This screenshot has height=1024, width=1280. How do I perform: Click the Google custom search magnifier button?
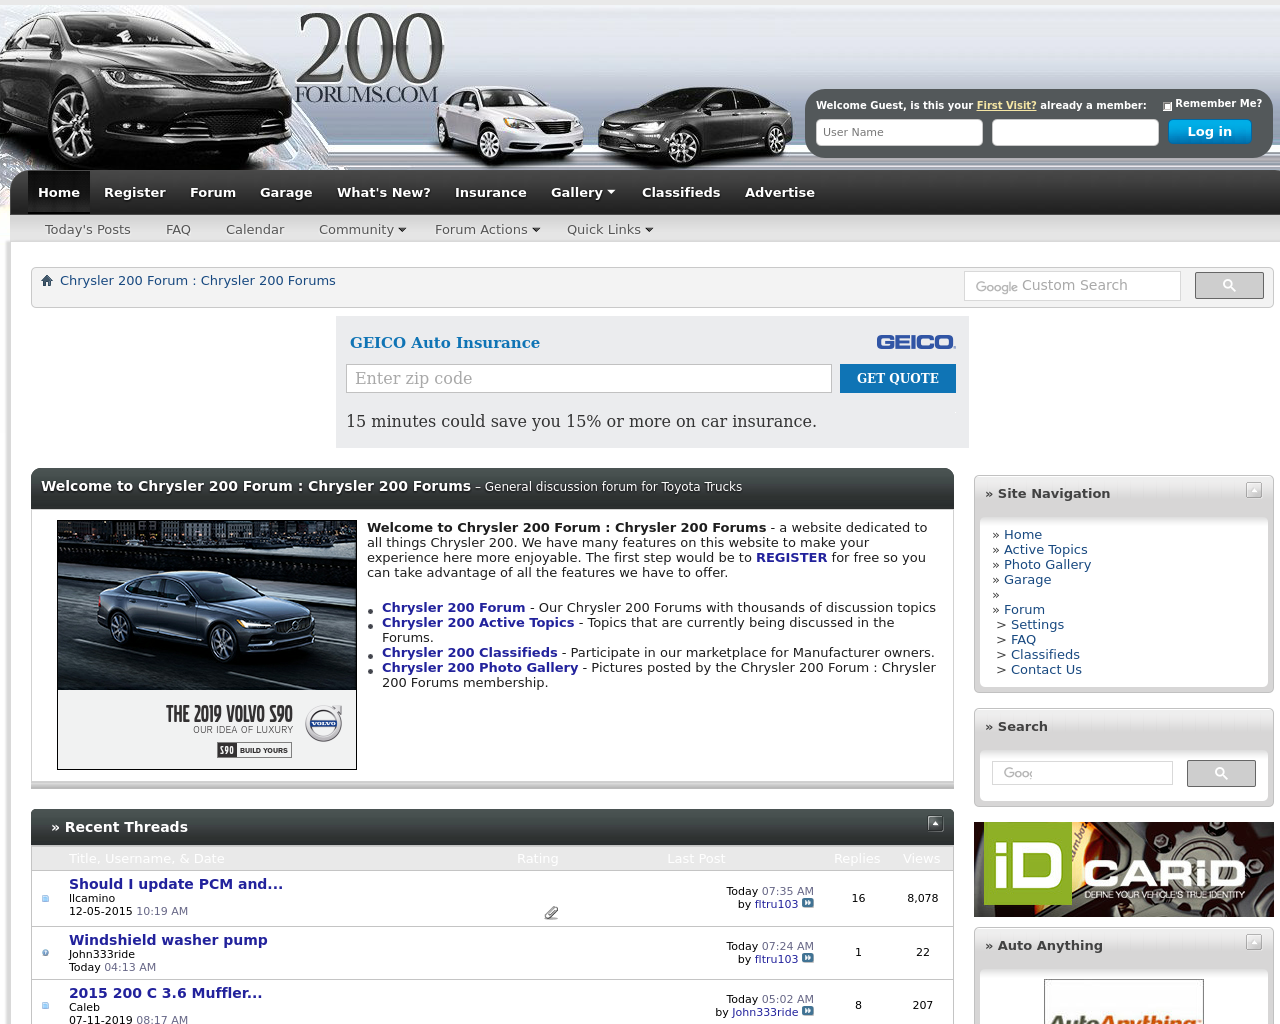pos(1229,285)
